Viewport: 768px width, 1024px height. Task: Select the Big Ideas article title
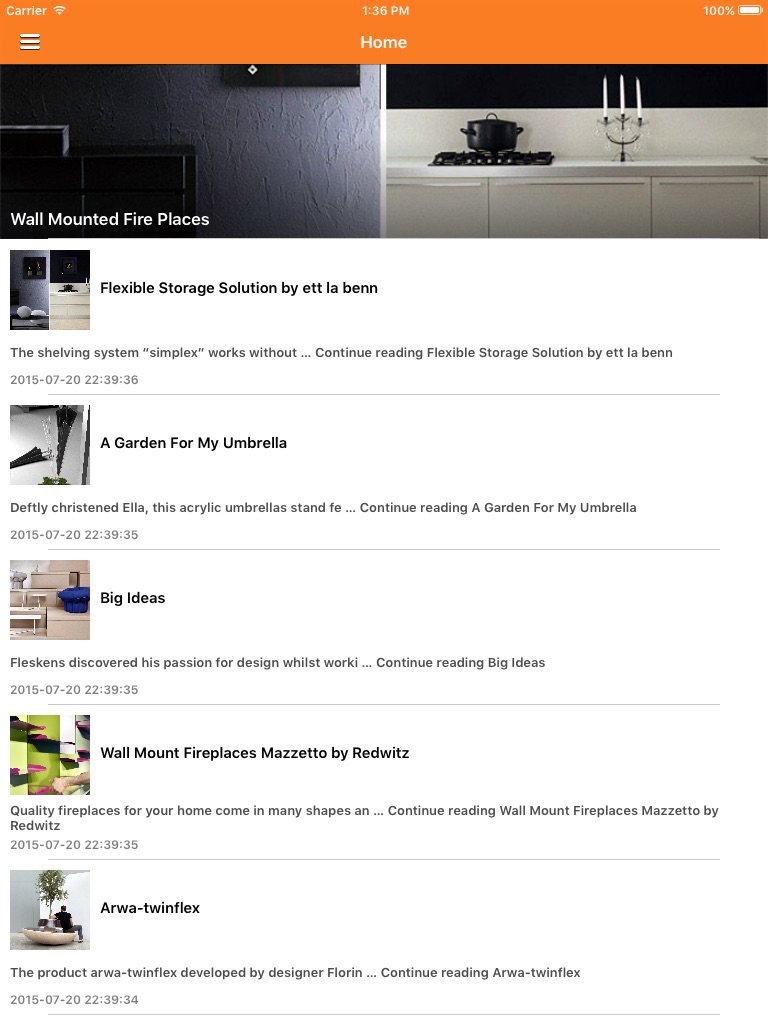point(133,598)
